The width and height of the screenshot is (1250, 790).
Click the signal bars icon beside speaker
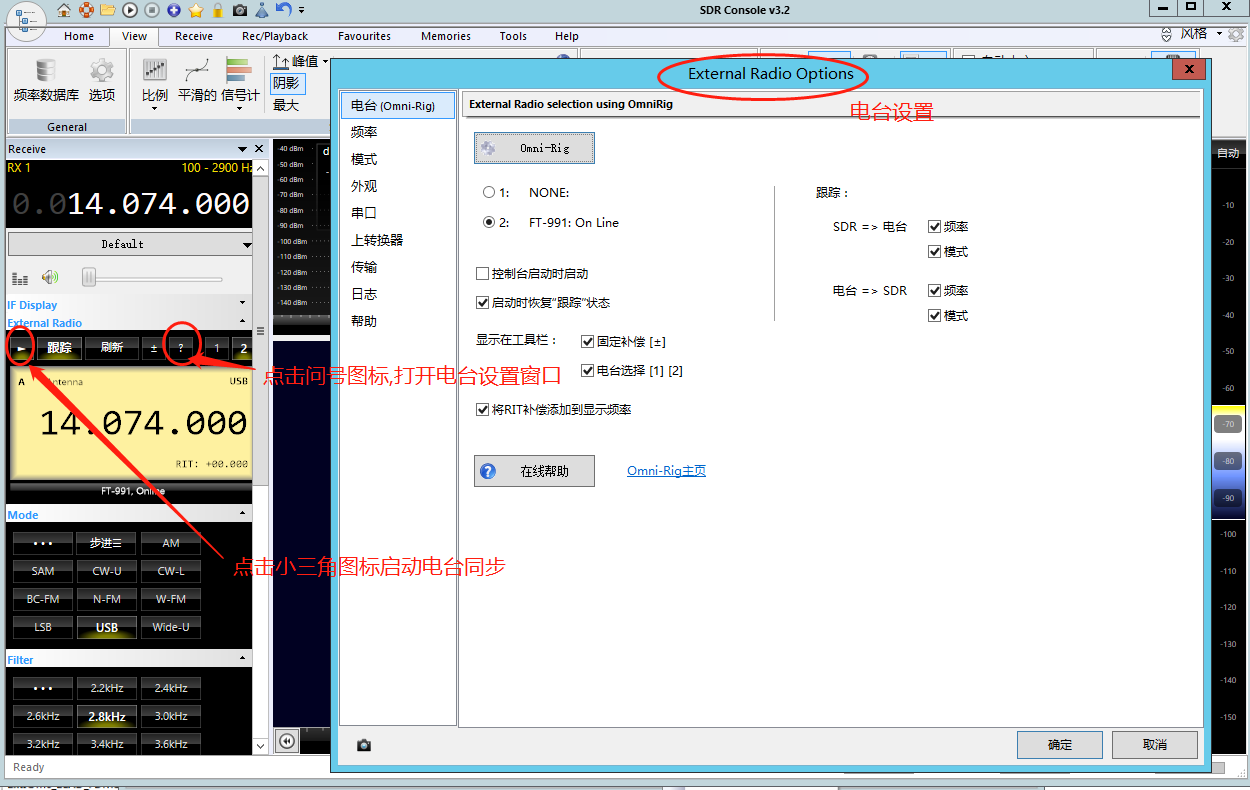pos(20,278)
